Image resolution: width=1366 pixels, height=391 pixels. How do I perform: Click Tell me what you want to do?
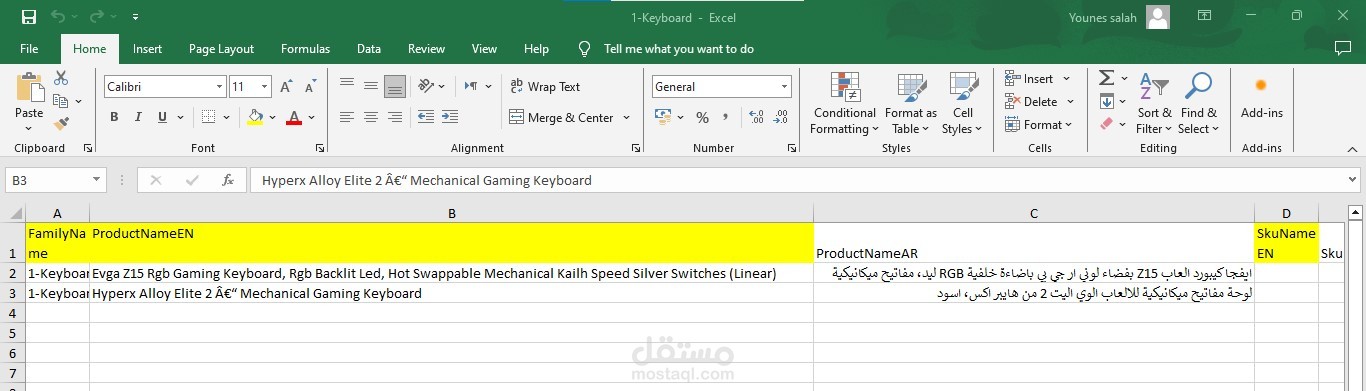(x=678, y=48)
